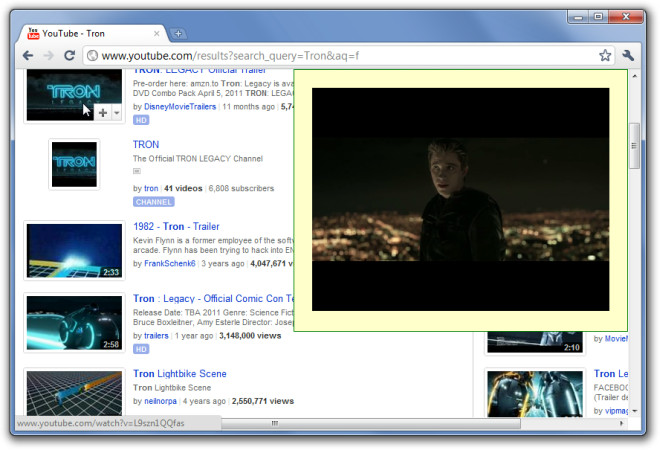Click the light cycle Comic Con thumbnail
This screenshot has height=450, width=660.
pos(74,323)
